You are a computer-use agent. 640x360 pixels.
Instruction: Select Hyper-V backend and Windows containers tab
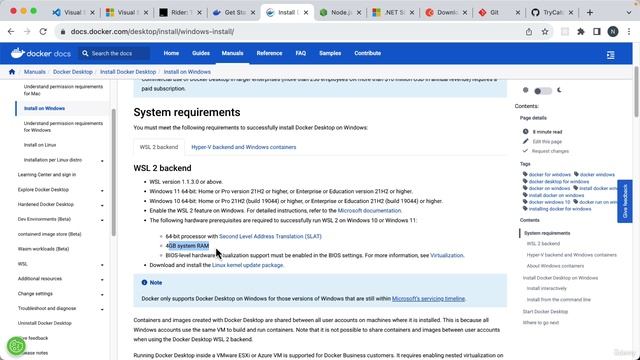244,147
